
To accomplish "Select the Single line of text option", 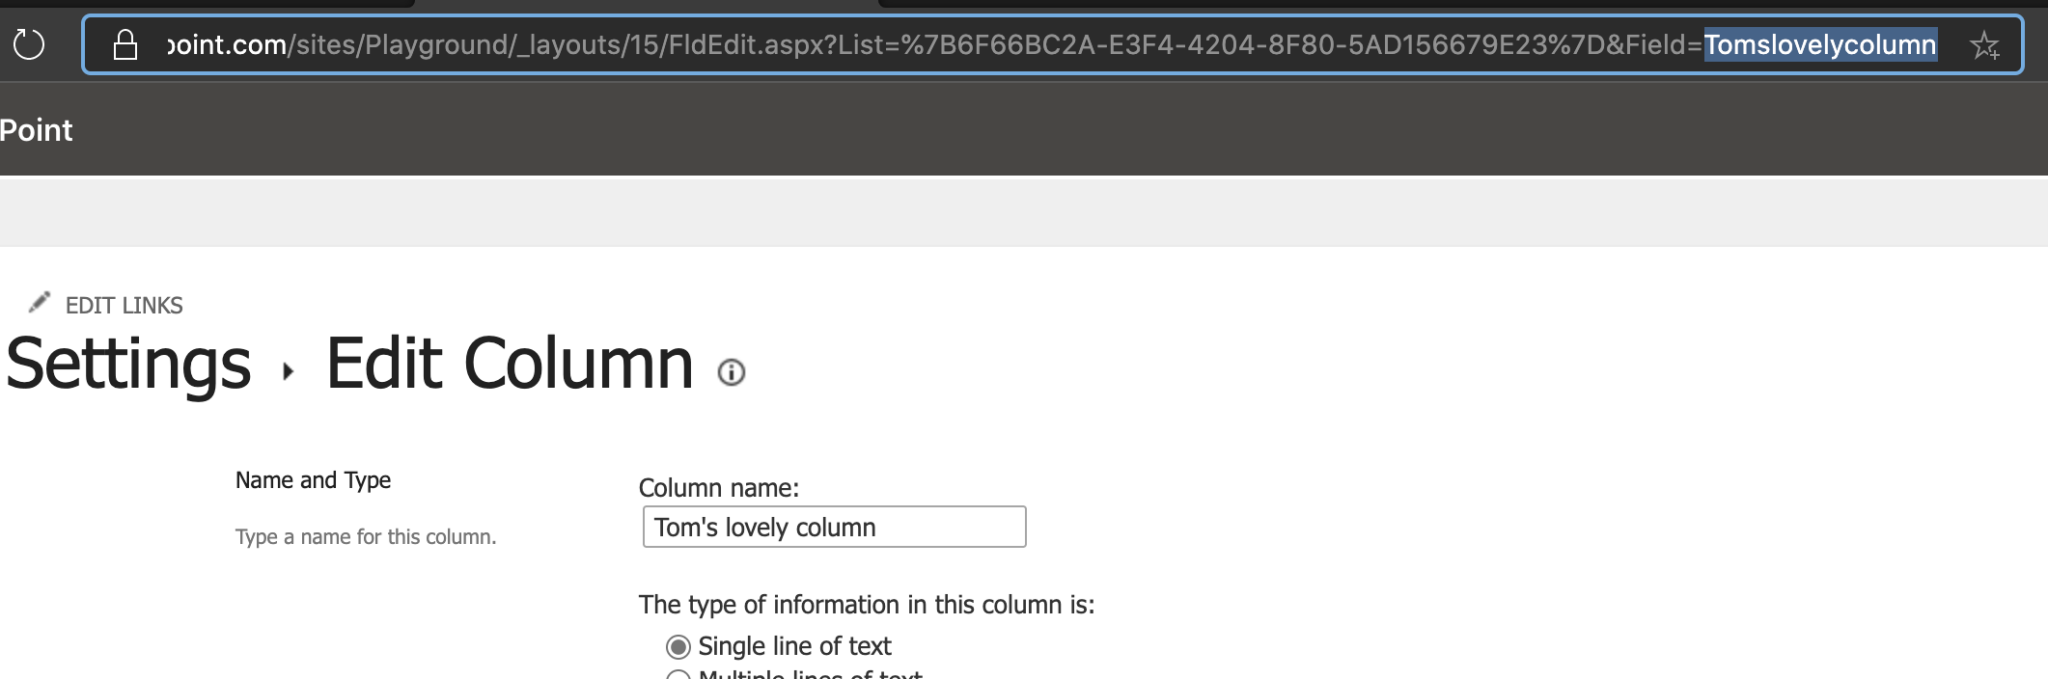I will 678,647.
